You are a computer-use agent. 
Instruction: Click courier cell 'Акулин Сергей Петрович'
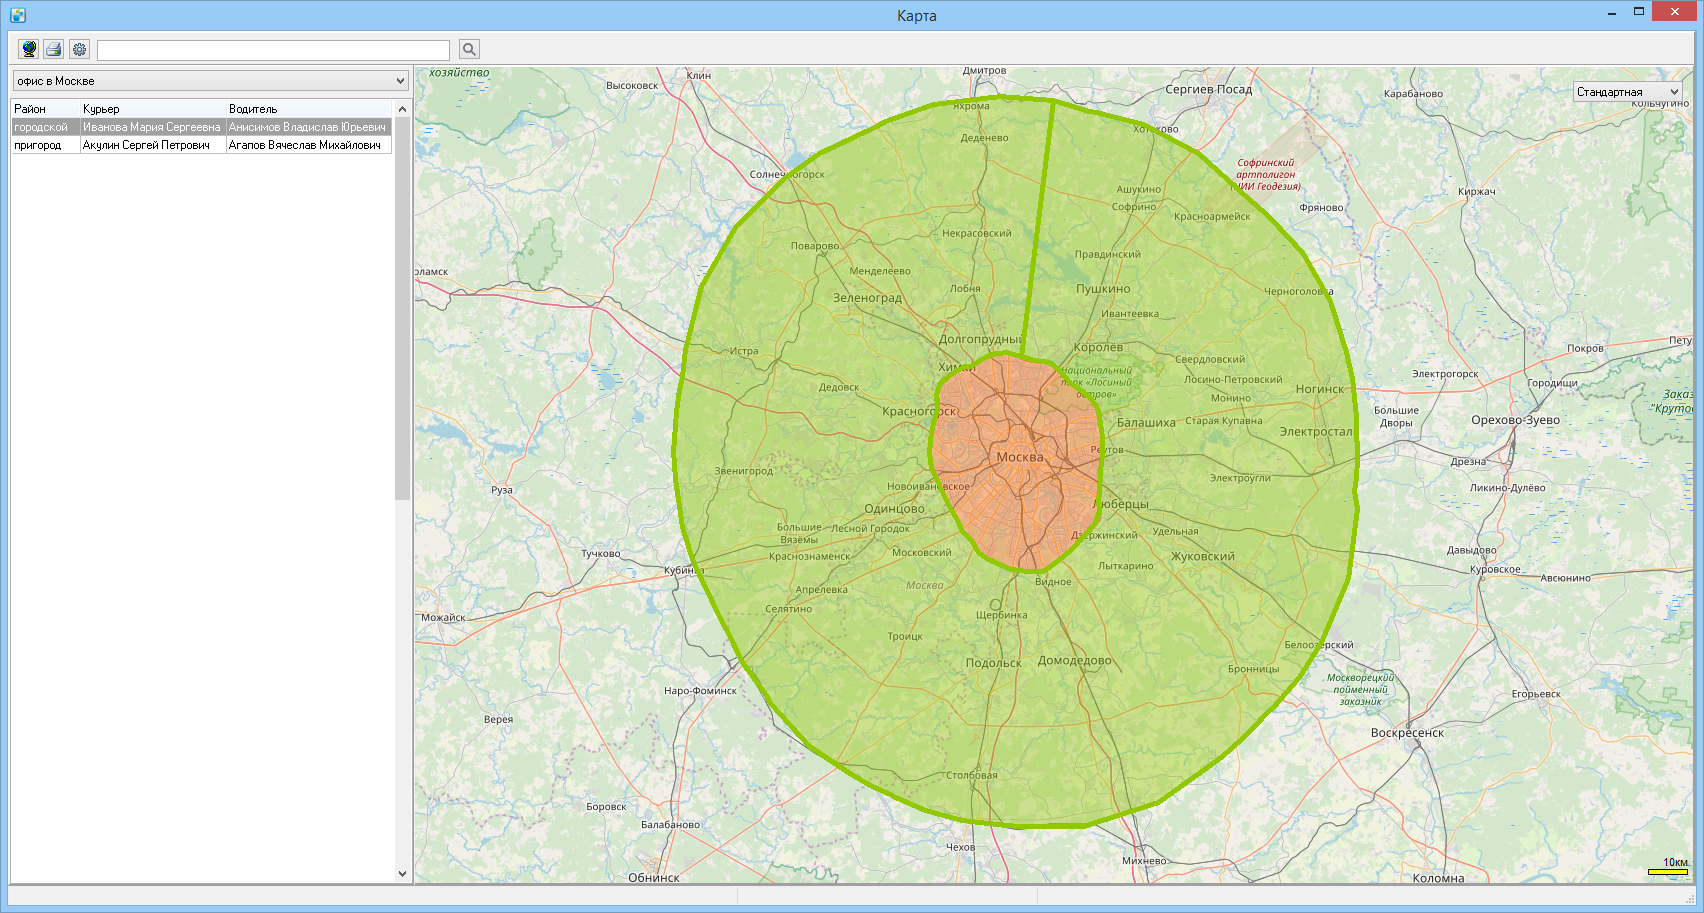pyautogui.click(x=153, y=145)
